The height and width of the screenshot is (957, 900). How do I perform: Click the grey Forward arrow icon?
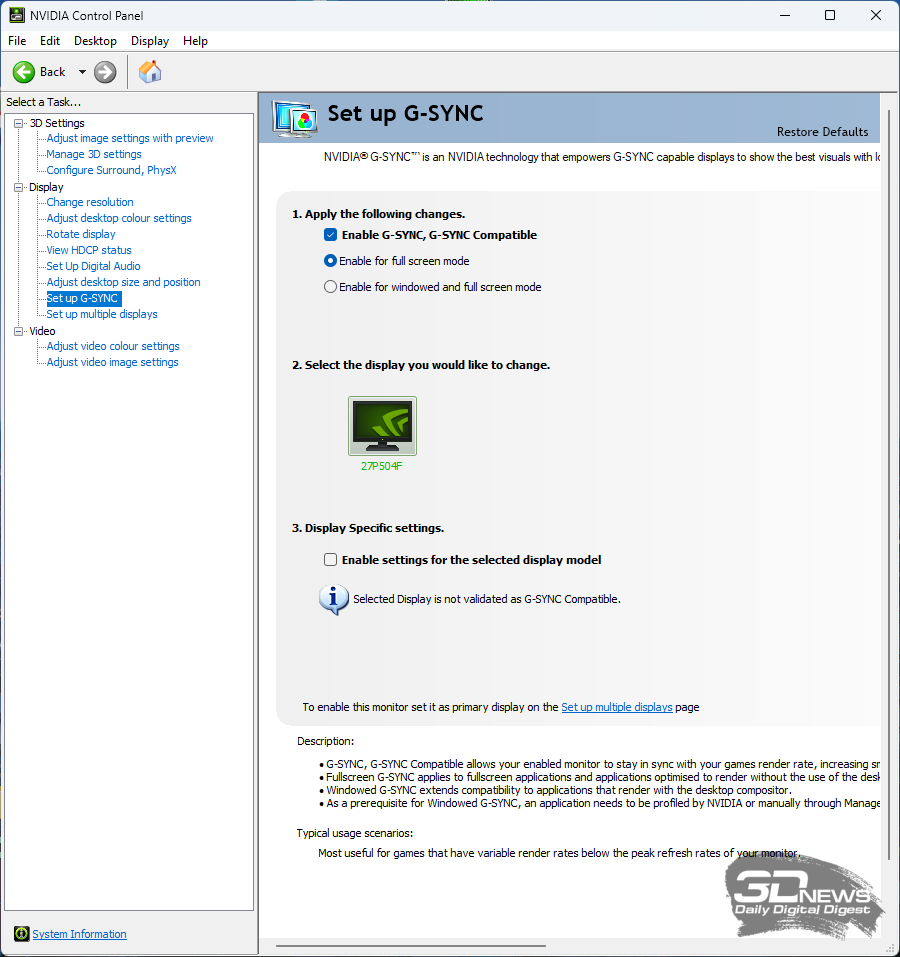point(105,72)
